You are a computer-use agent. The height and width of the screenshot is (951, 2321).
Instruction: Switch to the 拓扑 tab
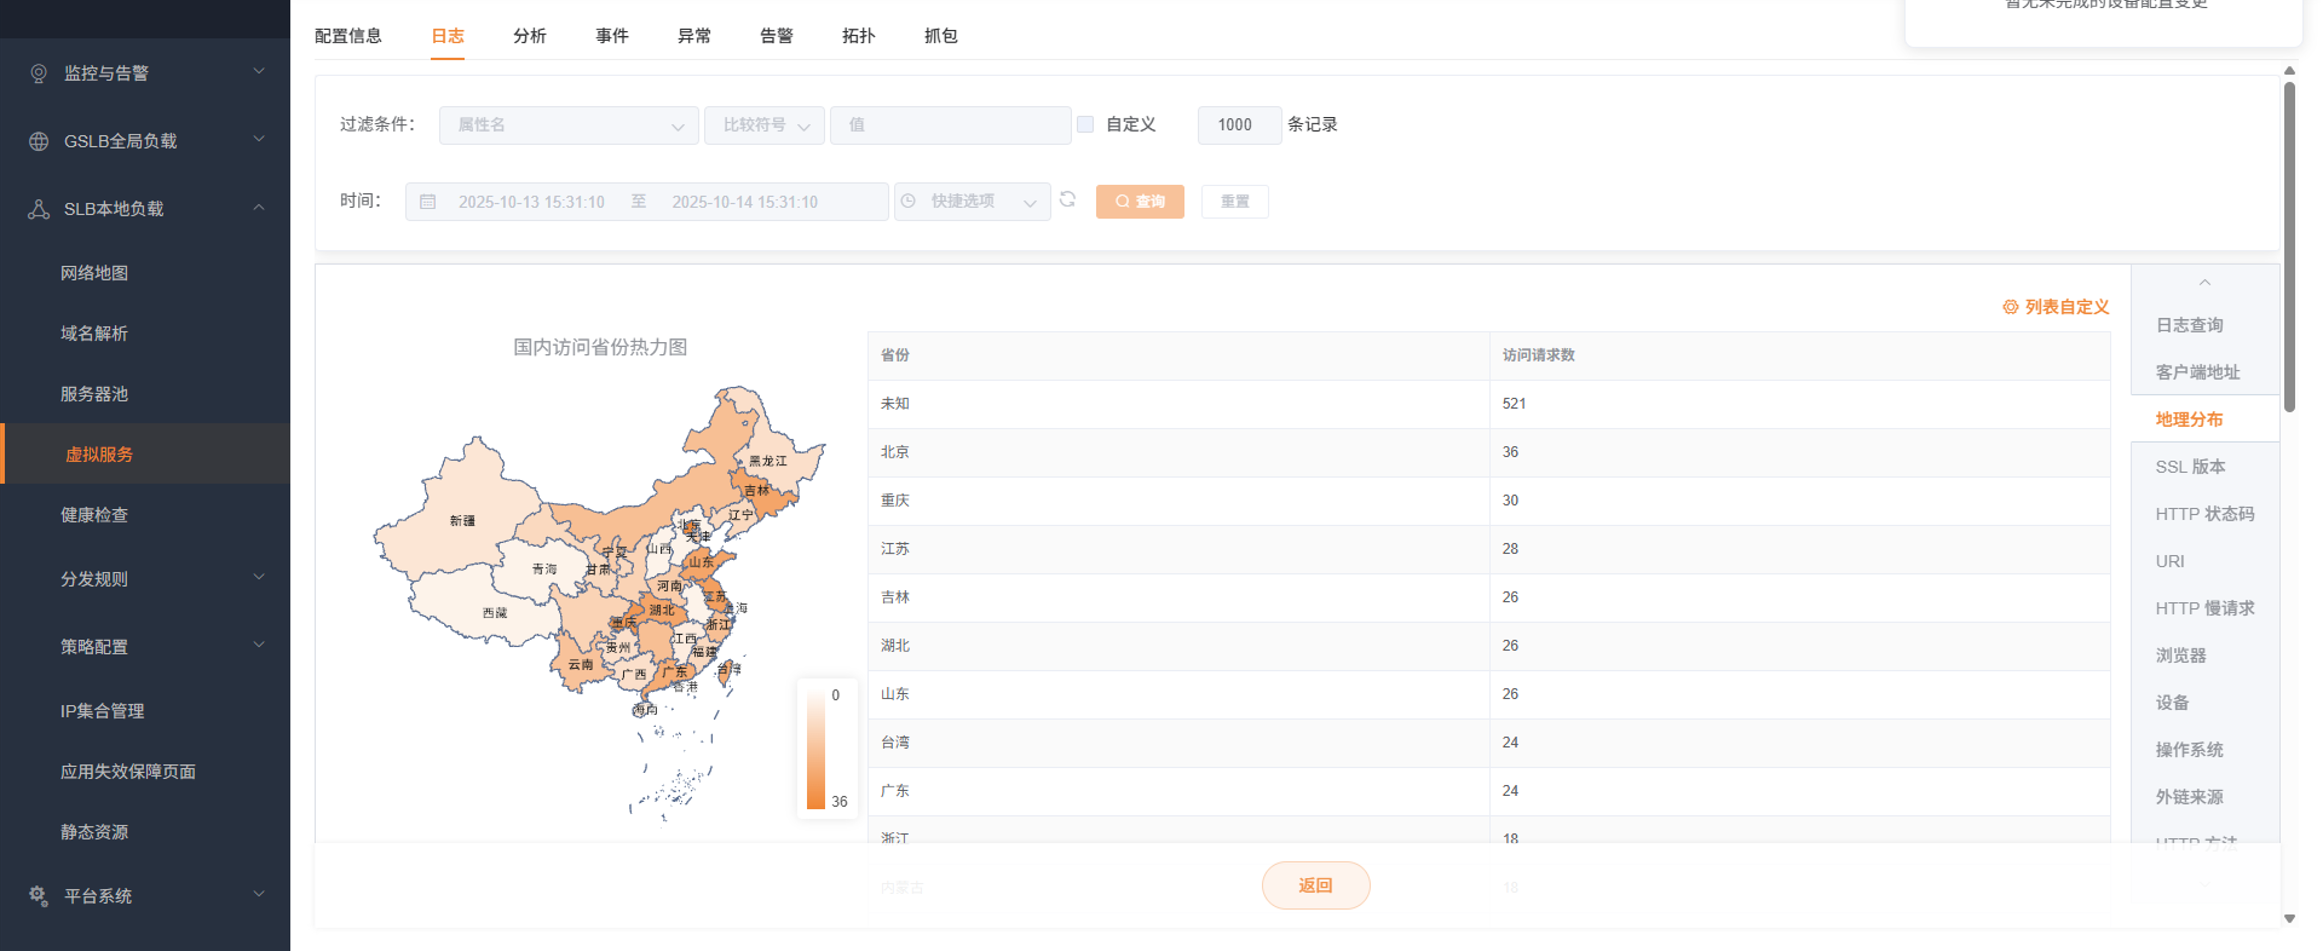coord(858,36)
